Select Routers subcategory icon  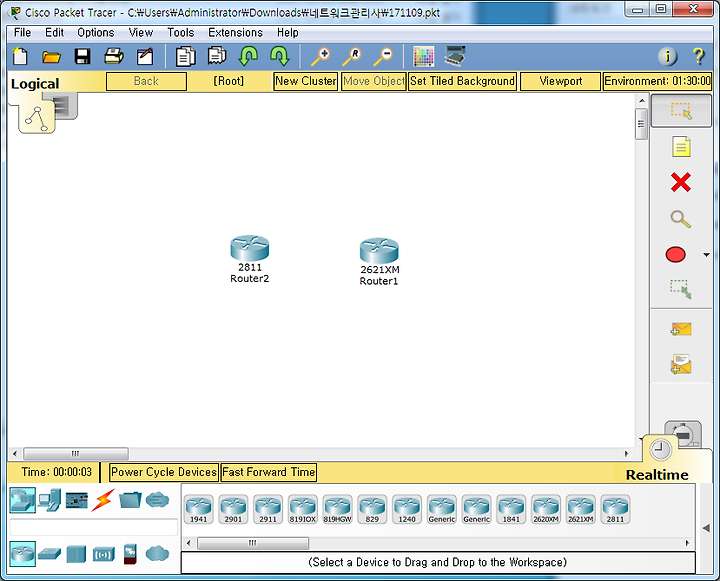click(22, 554)
